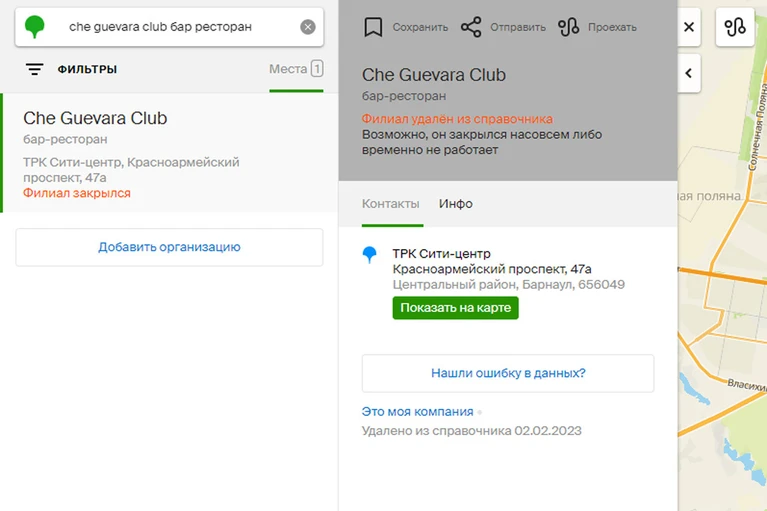Click Добавить организацию button
The width and height of the screenshot is (767, 511).
pos(169,247)
